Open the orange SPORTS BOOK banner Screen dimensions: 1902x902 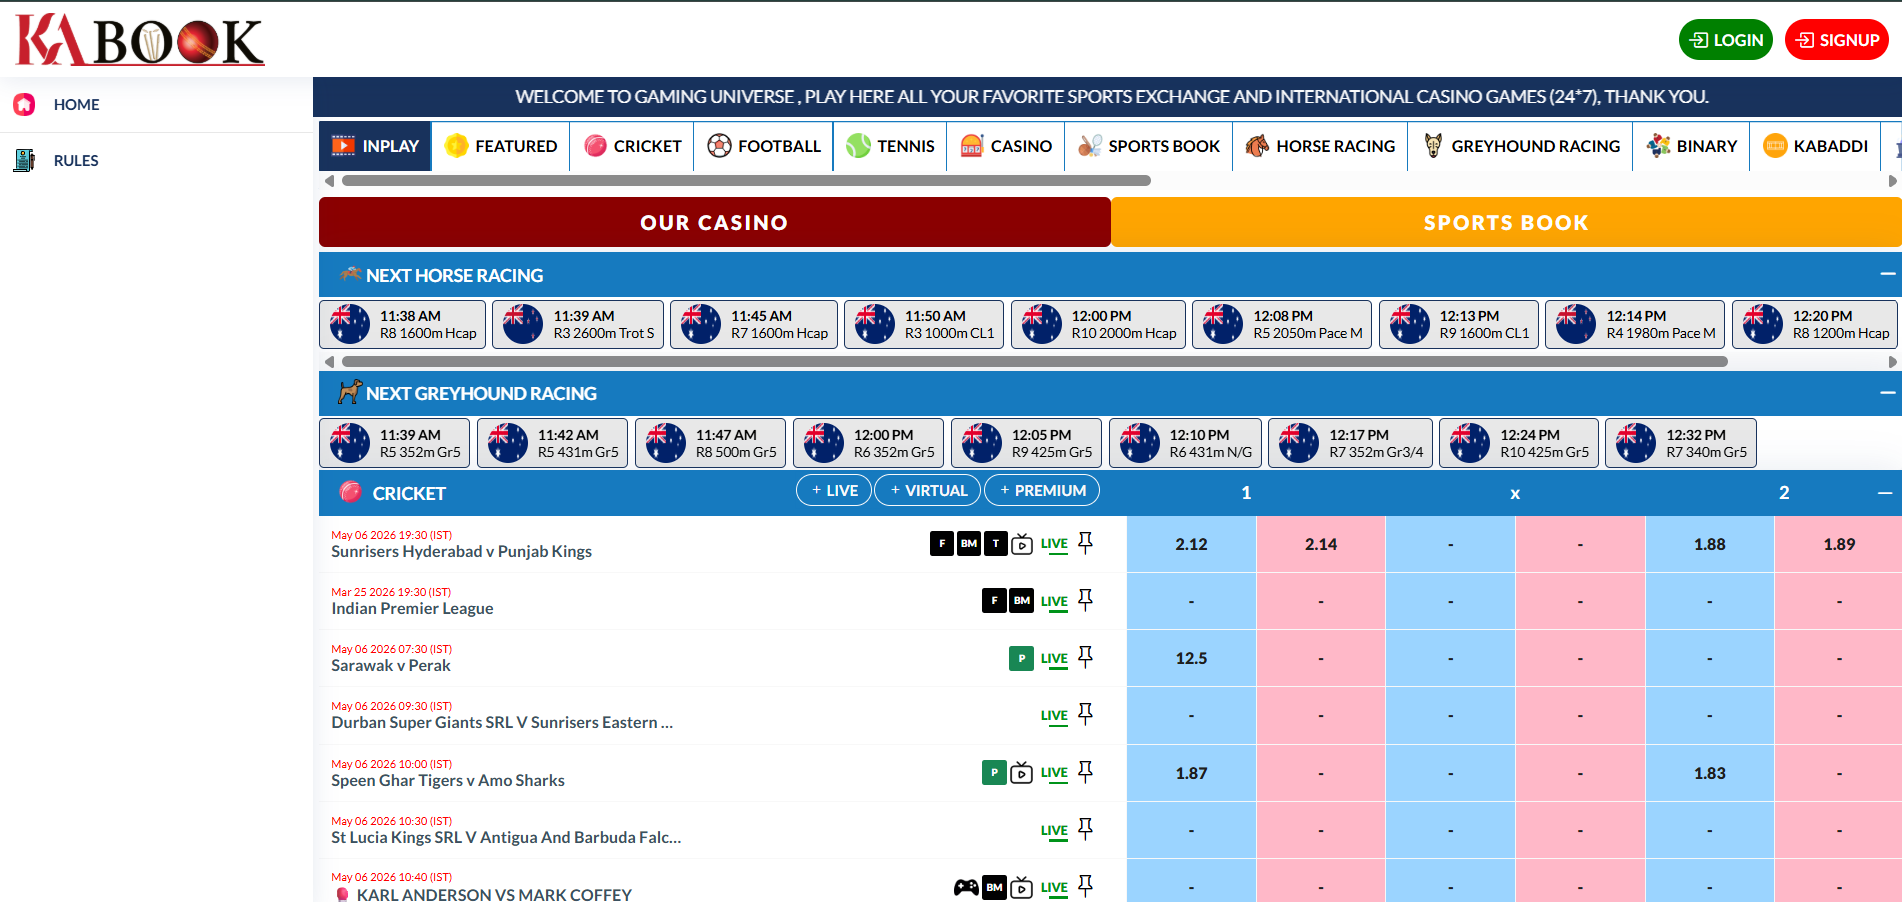(1506, 222)
